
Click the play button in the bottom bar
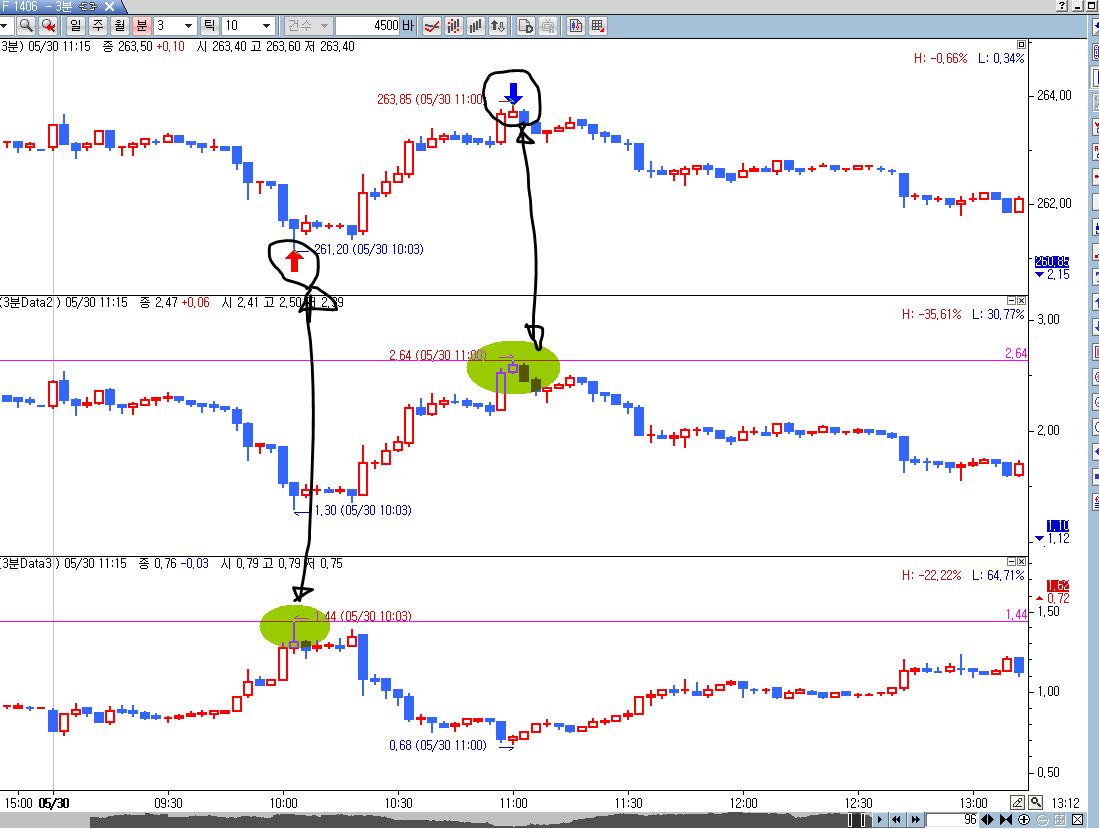click(880, 819)
